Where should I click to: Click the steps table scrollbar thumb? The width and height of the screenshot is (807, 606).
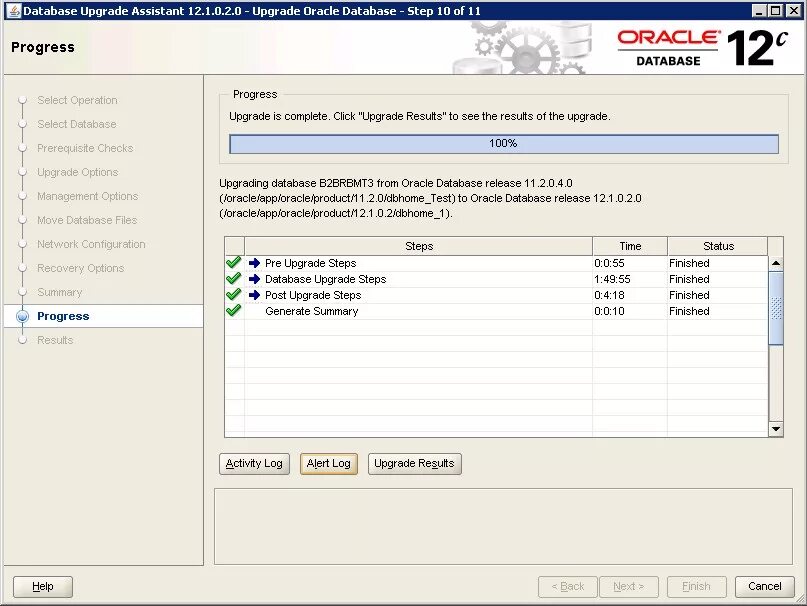click(776, 308)
